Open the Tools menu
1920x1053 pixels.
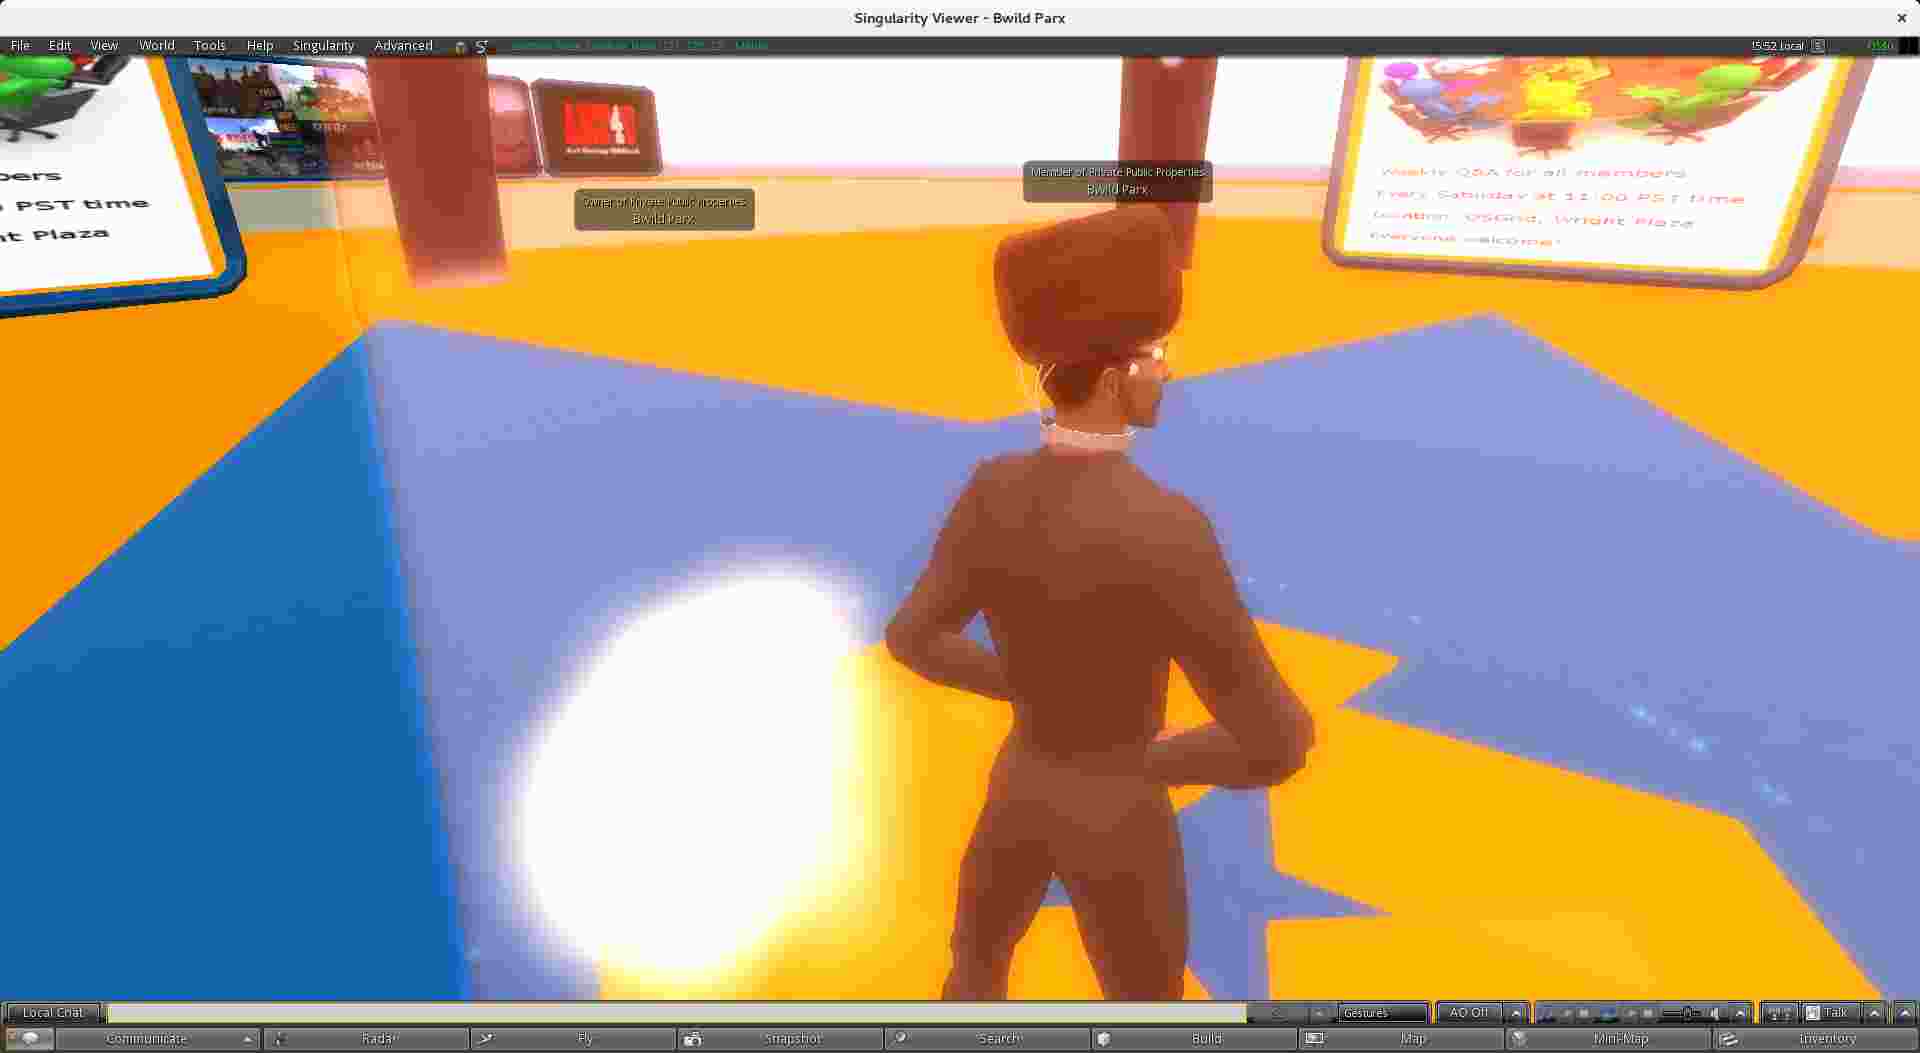(210, 45)
